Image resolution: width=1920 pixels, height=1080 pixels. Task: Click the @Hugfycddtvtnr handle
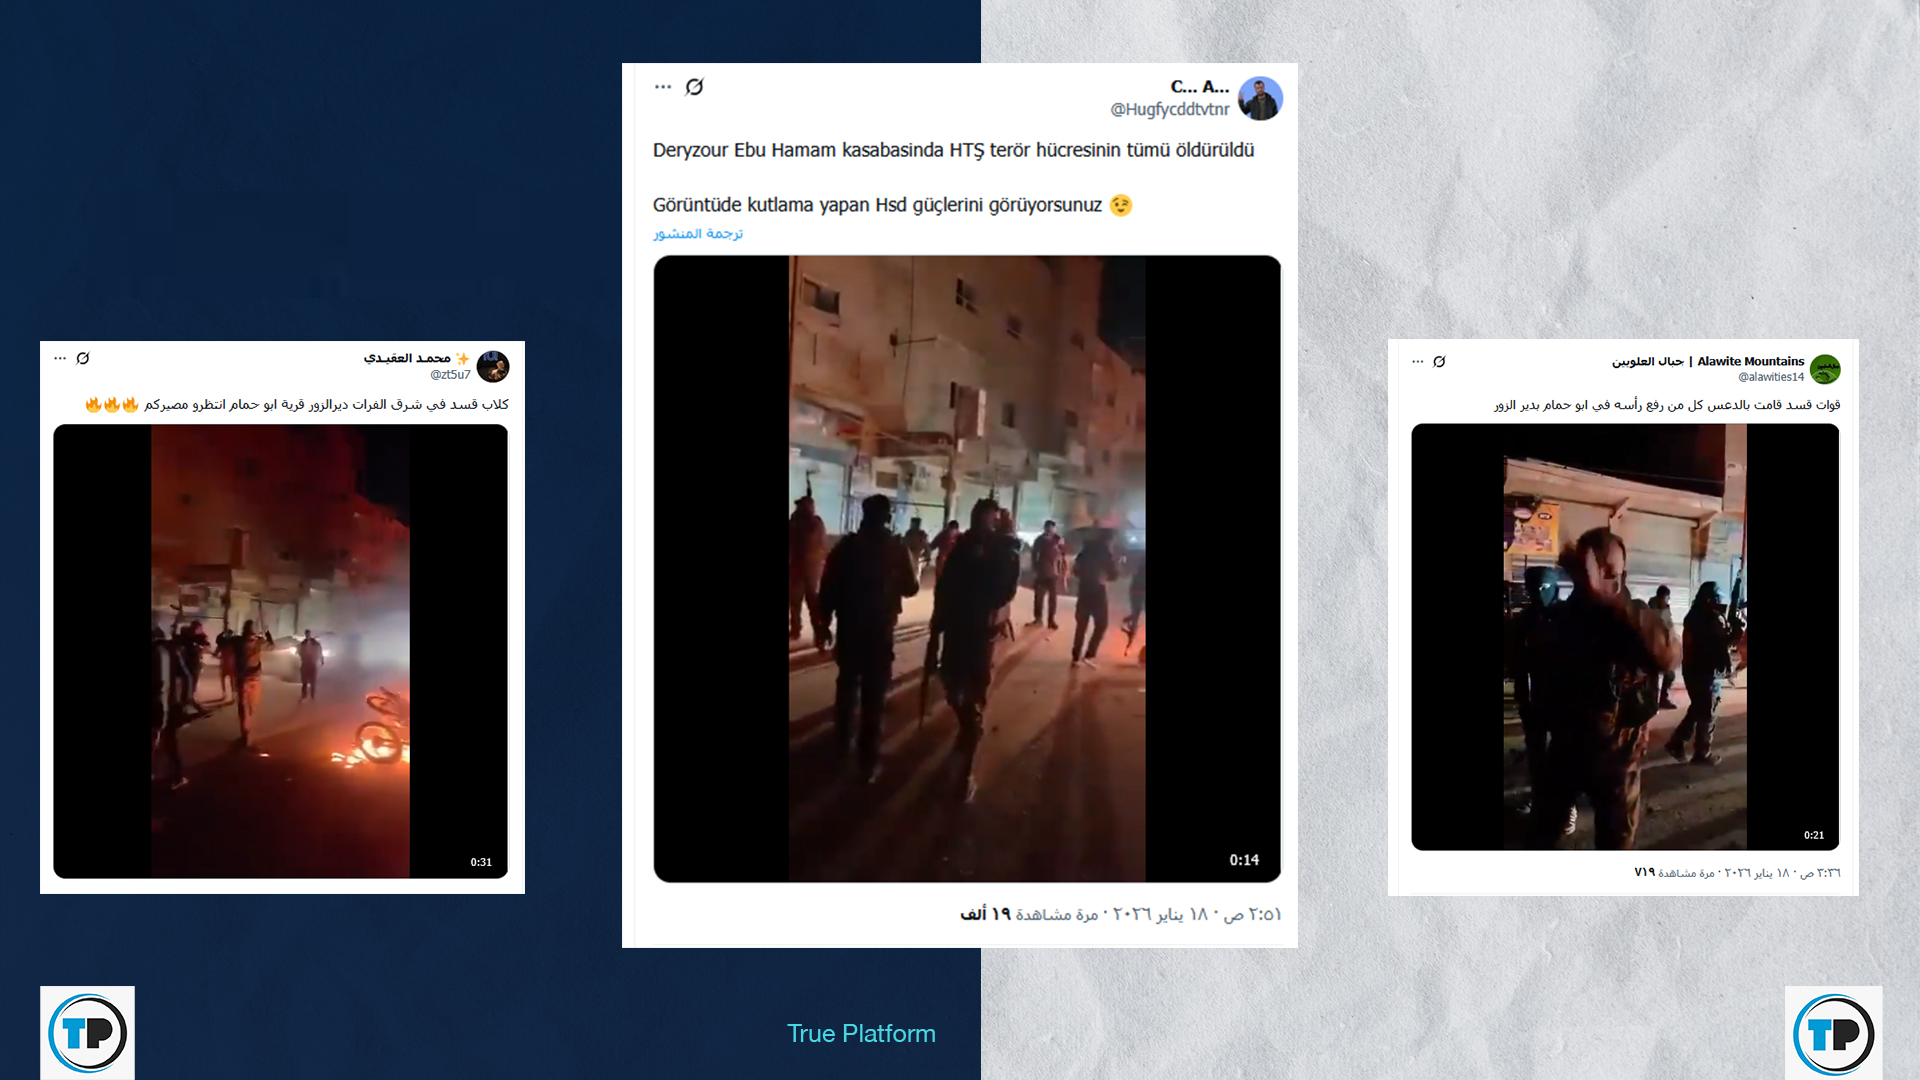[1169, 109]
